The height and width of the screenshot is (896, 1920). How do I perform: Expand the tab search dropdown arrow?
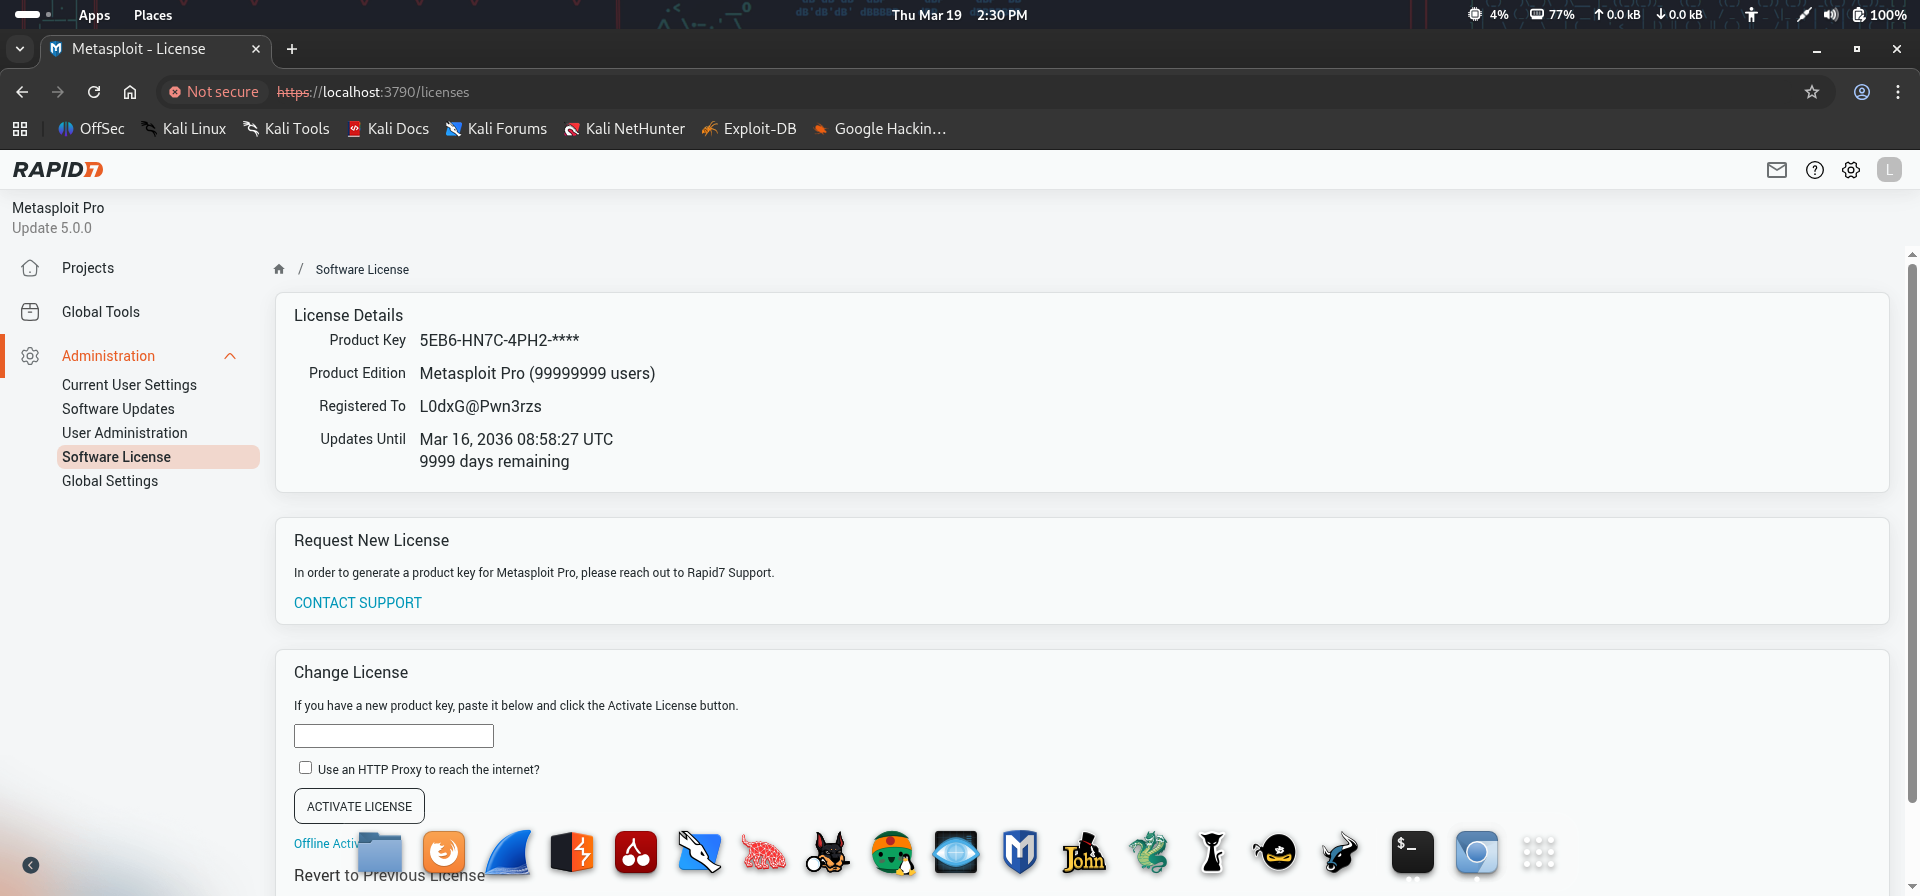coord(20,49)
